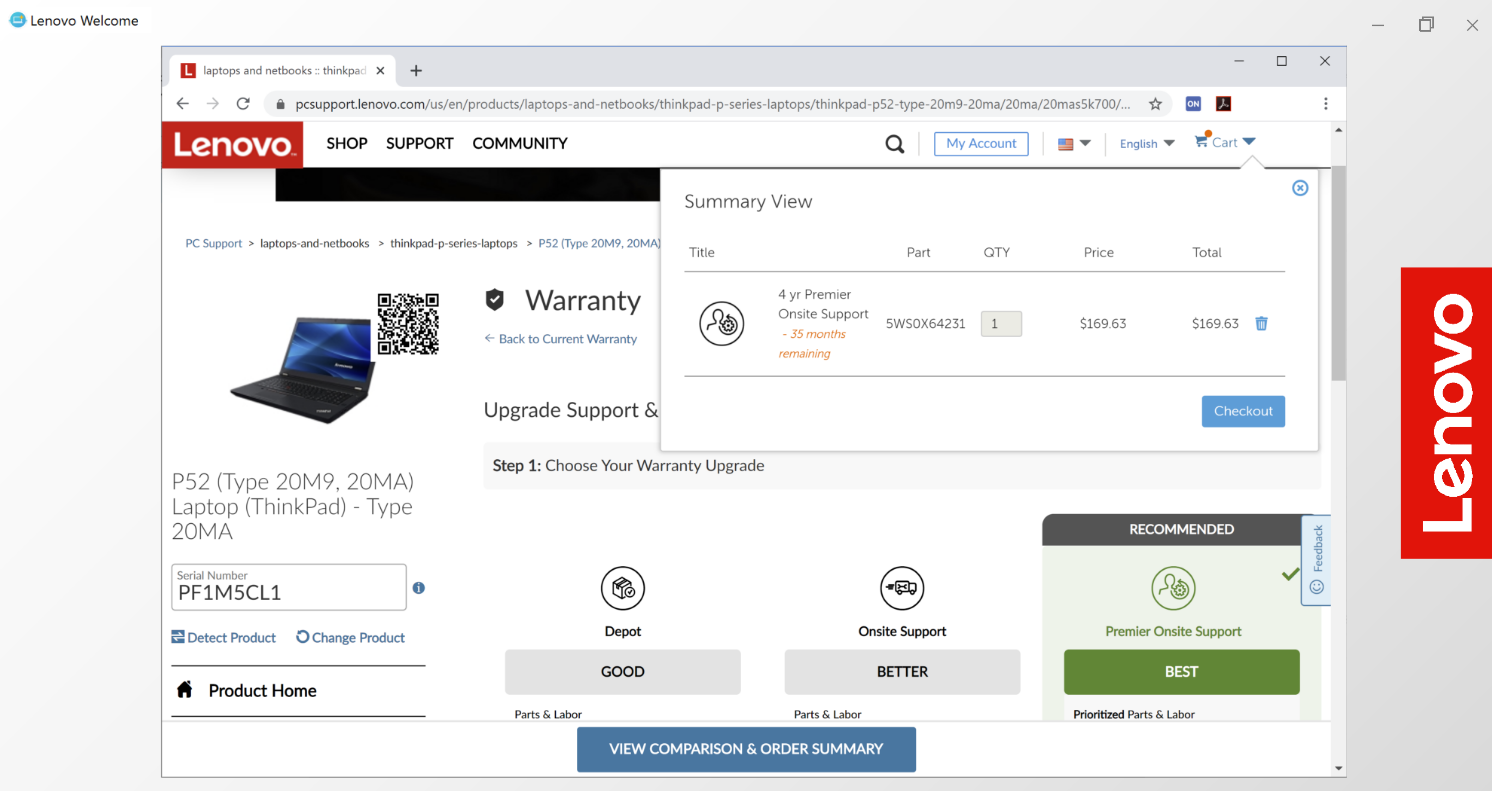Click the Adobe Acrobat extension icon
Image resolution: width=1492 pixels, height=791 pixels.
pos(1223,104)
